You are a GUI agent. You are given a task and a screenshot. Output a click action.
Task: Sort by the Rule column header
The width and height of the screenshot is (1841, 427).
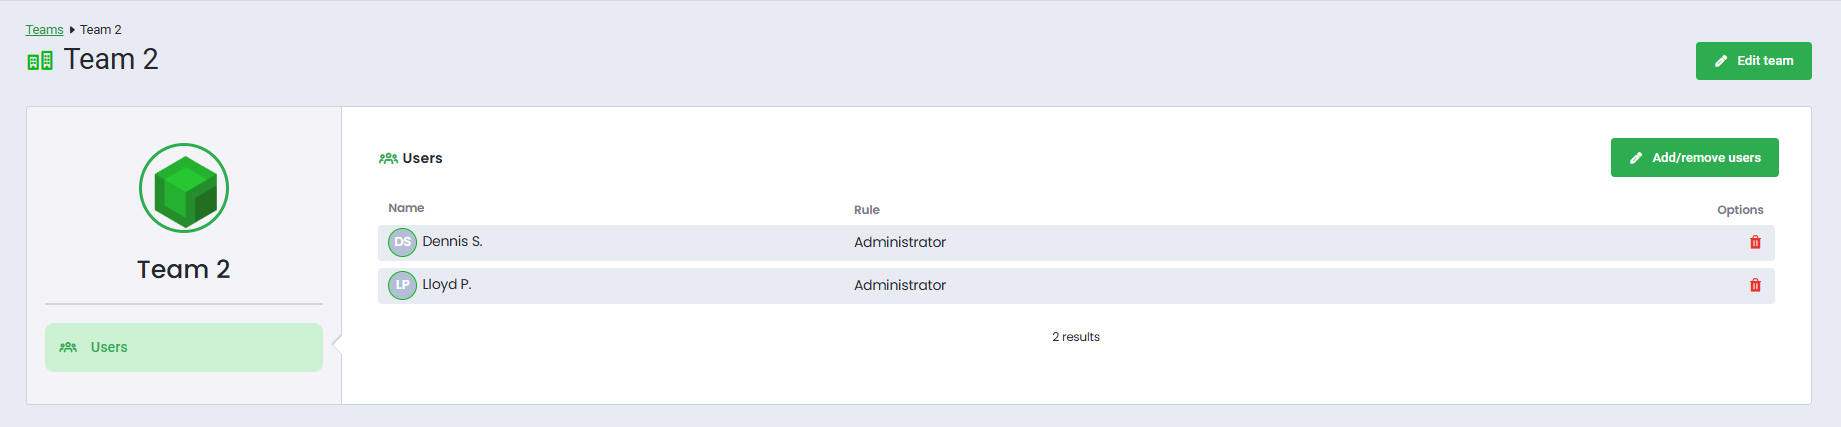point(867,210)
